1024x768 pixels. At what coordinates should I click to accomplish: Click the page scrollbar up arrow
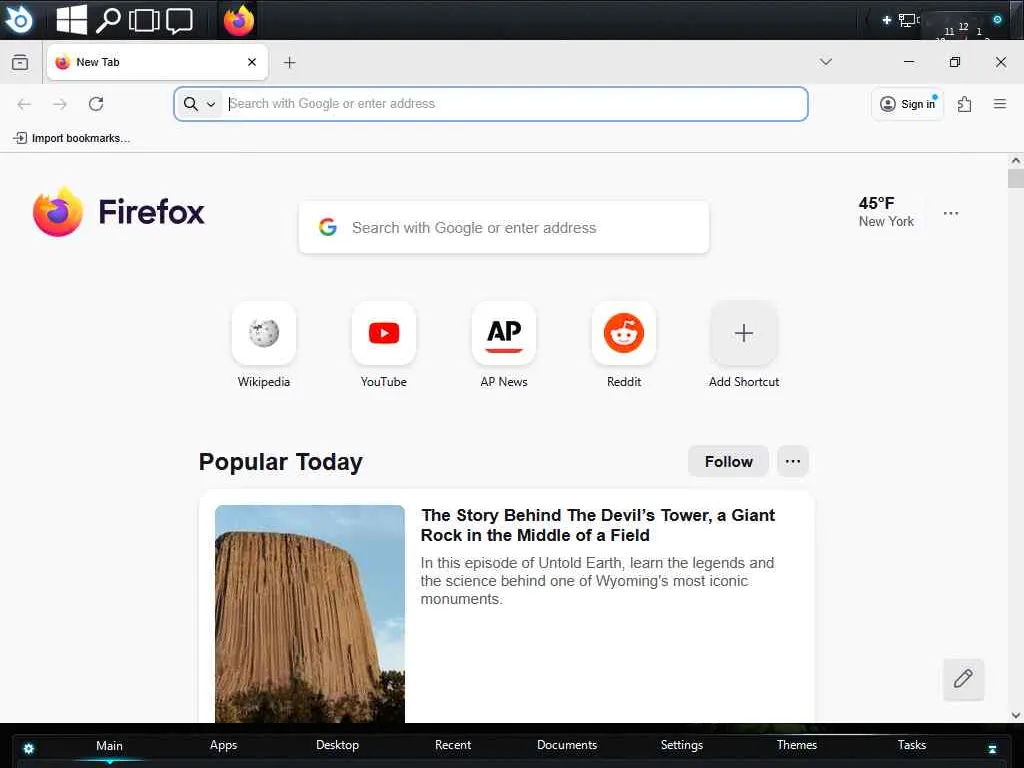coord(1016,161)
